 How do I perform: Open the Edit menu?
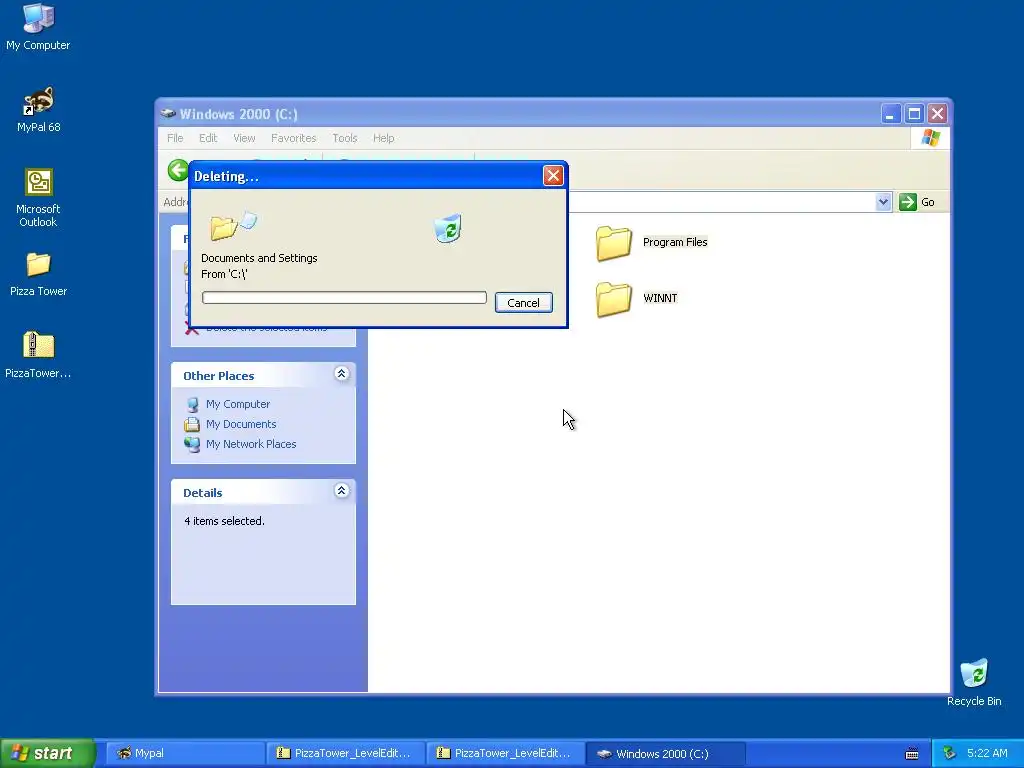coord(208,138)
